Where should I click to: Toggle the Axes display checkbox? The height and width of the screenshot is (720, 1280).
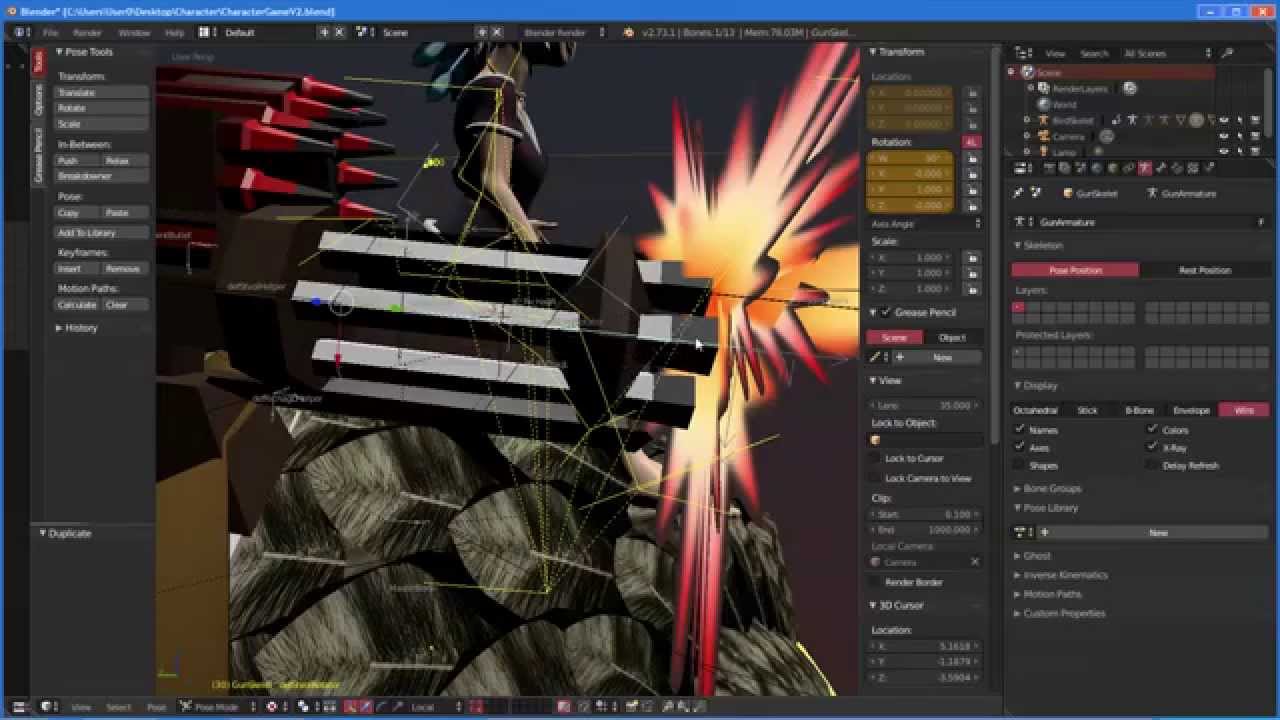[x=1020, y=448]
